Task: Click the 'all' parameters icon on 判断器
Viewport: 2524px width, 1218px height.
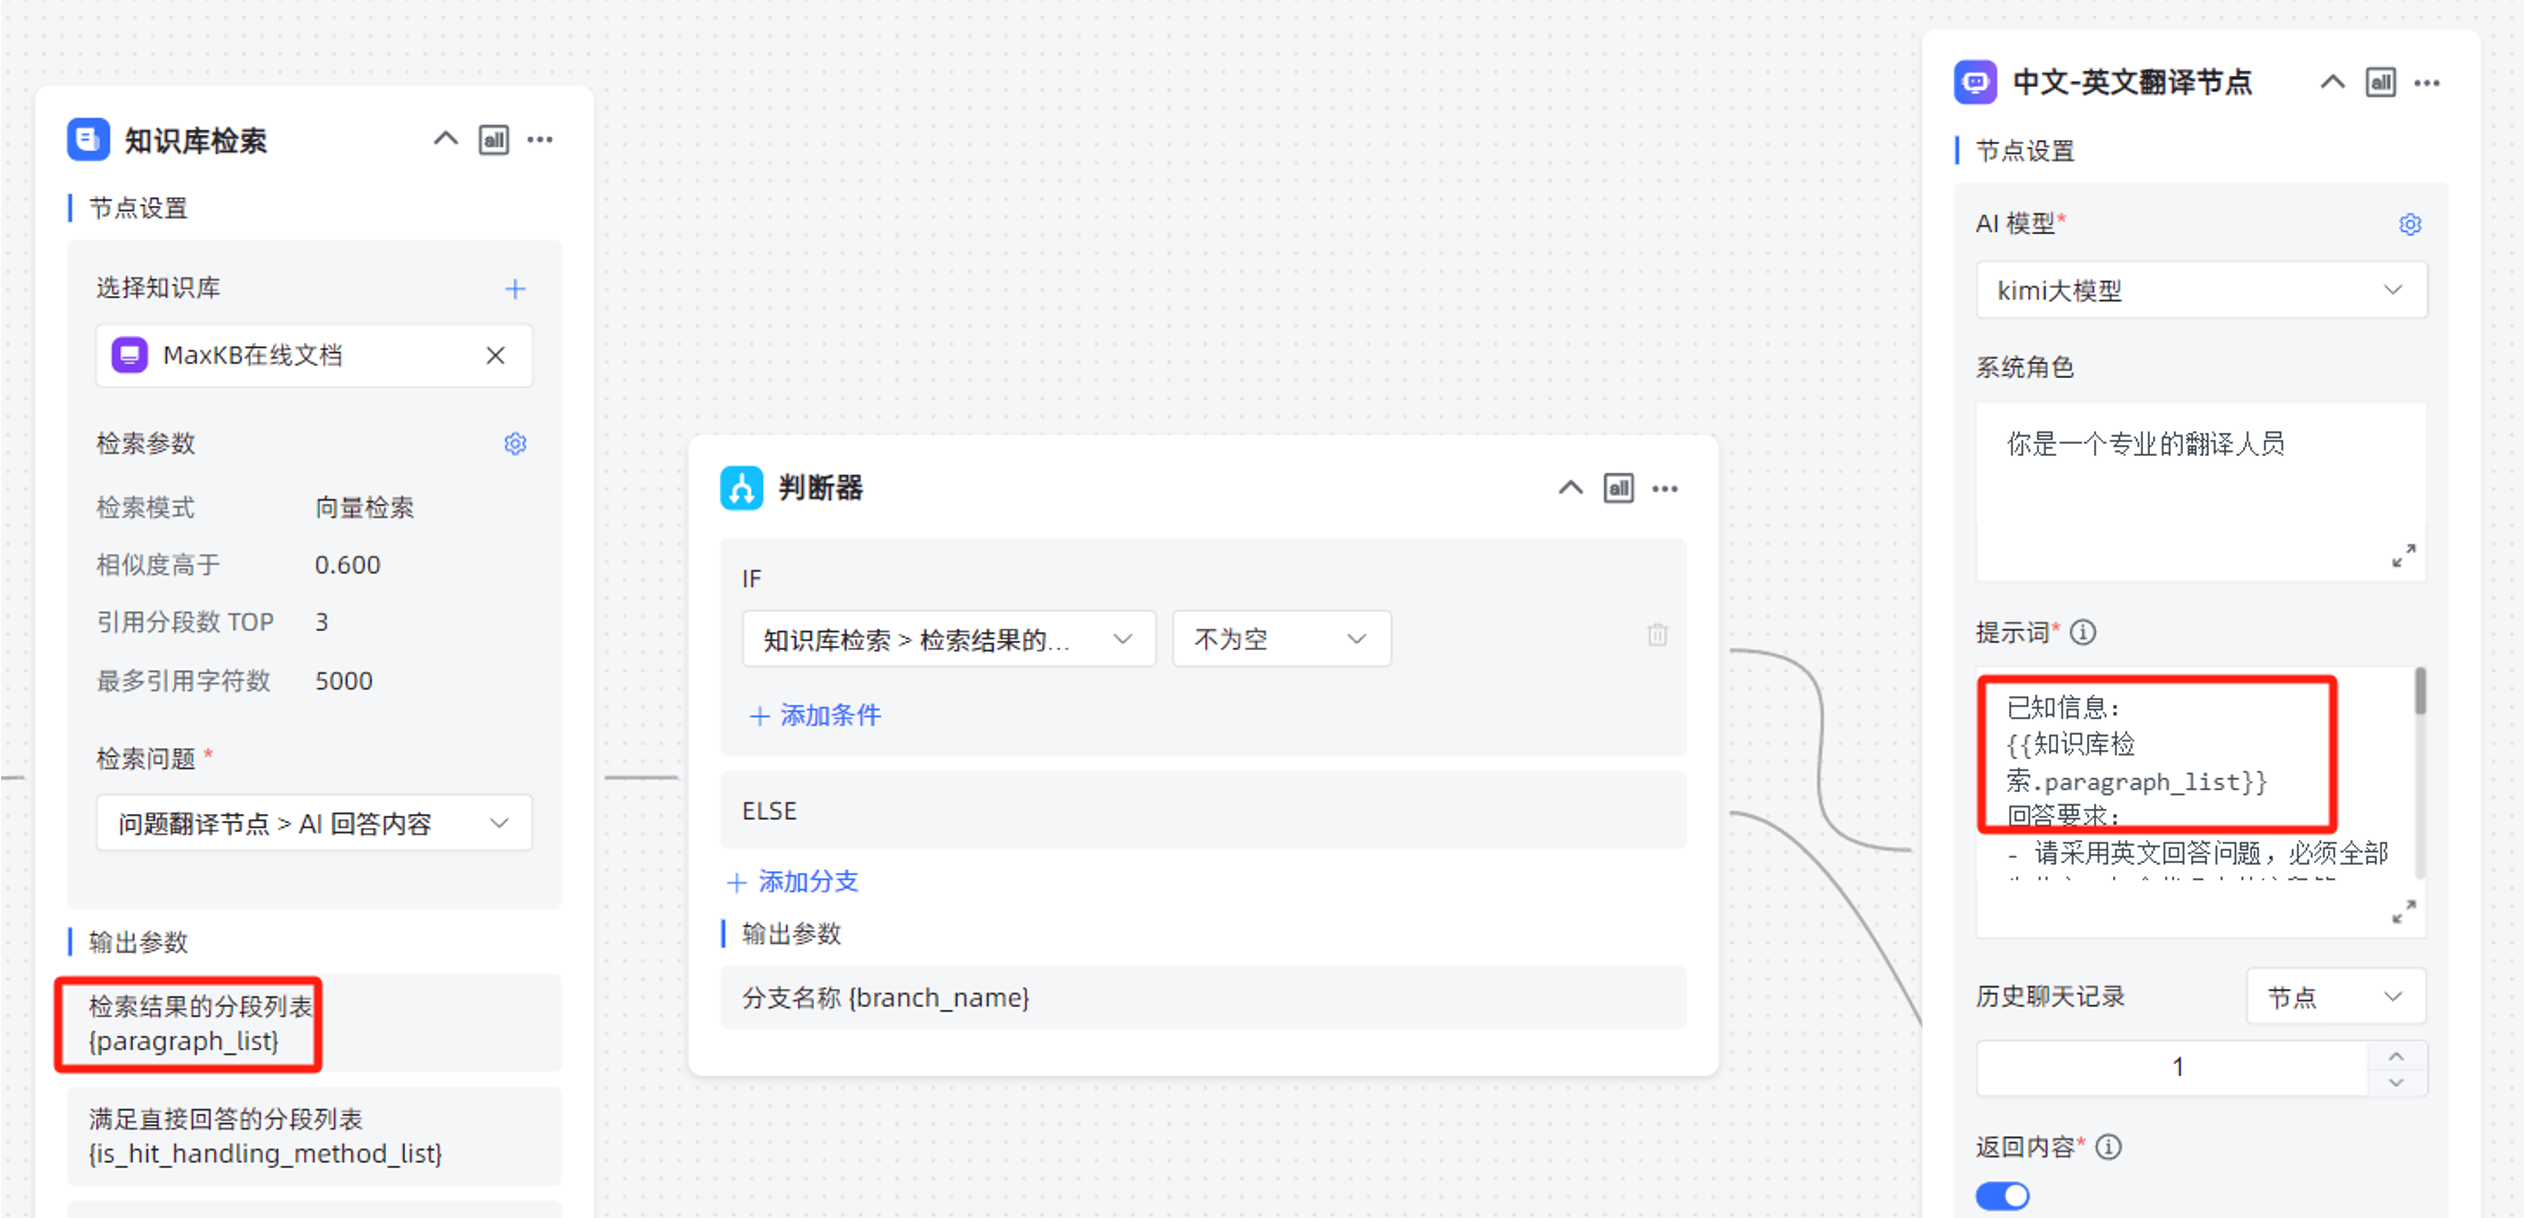Action: point(1618,488)
